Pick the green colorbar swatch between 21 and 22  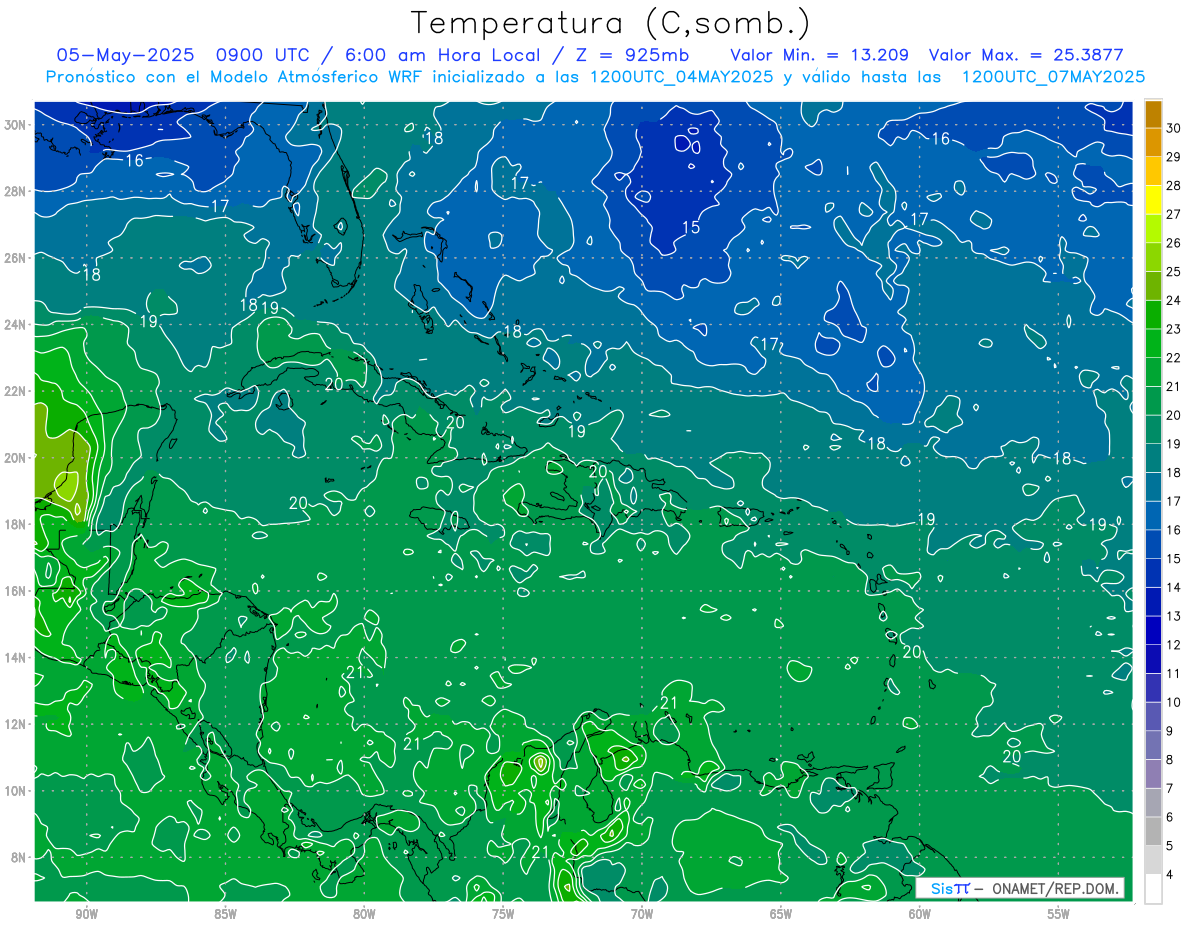click(1153, 372)
